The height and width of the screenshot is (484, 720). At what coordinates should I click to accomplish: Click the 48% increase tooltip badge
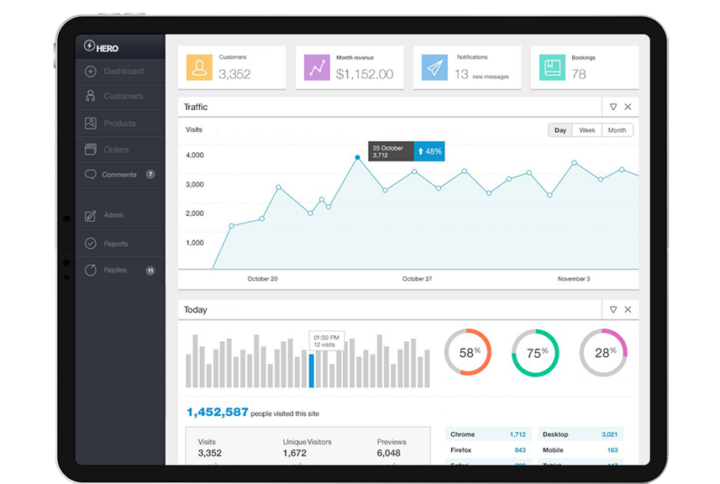429,151
